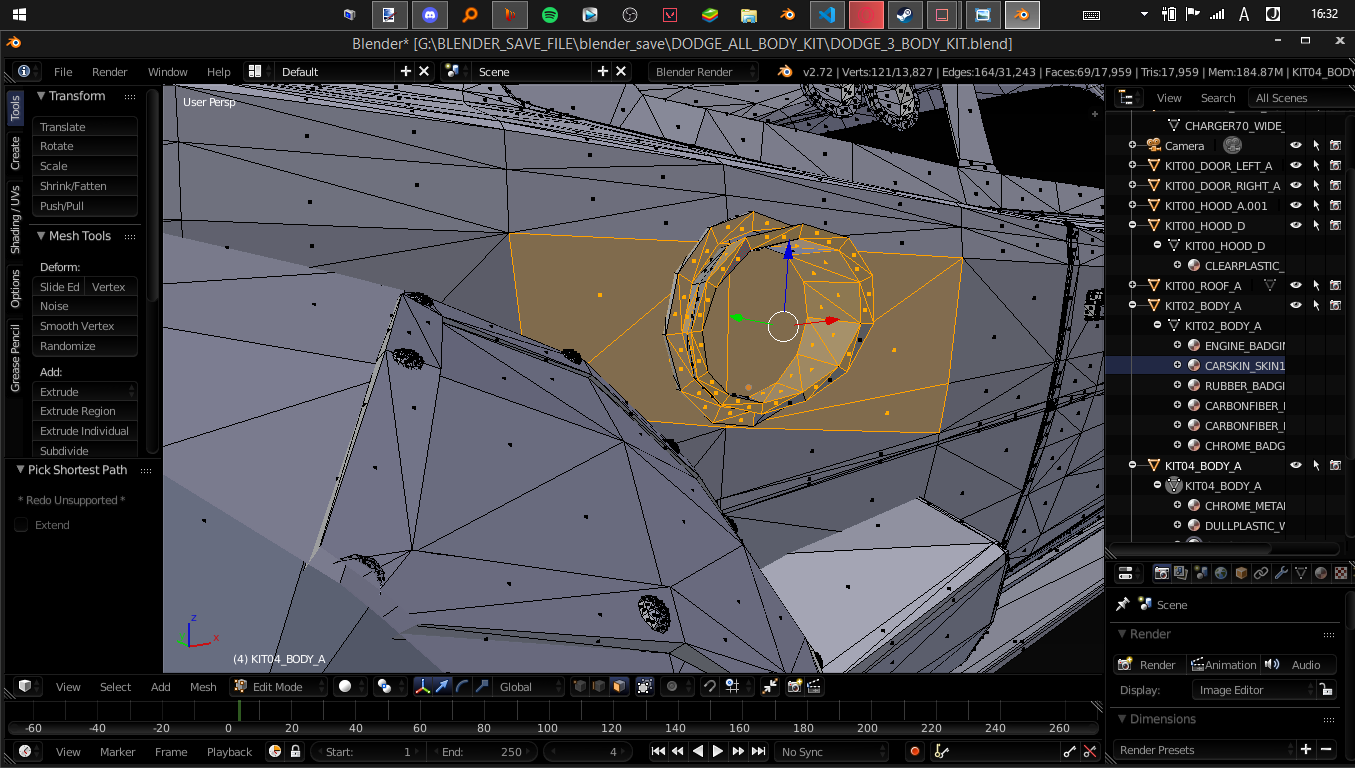This screenshot has height=768, width=1355.
Task: Collapse KIT02_BODY_A object in outliner
Action: [x=1133, y=306]
